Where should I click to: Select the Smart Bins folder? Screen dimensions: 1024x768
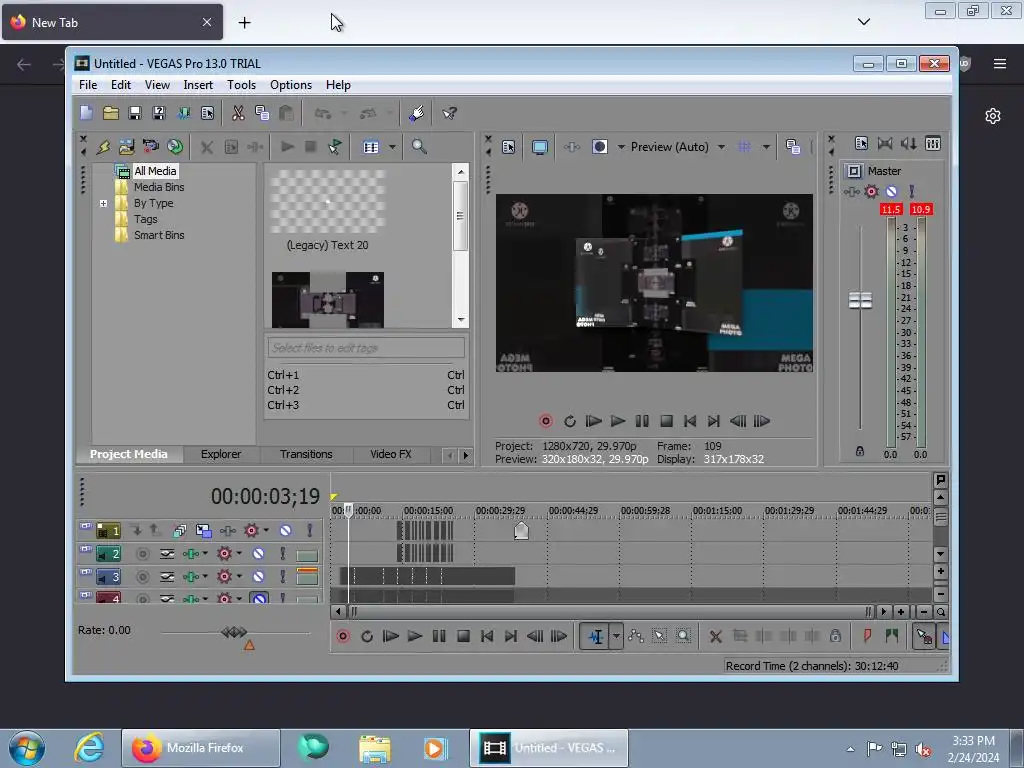[159, 235]
